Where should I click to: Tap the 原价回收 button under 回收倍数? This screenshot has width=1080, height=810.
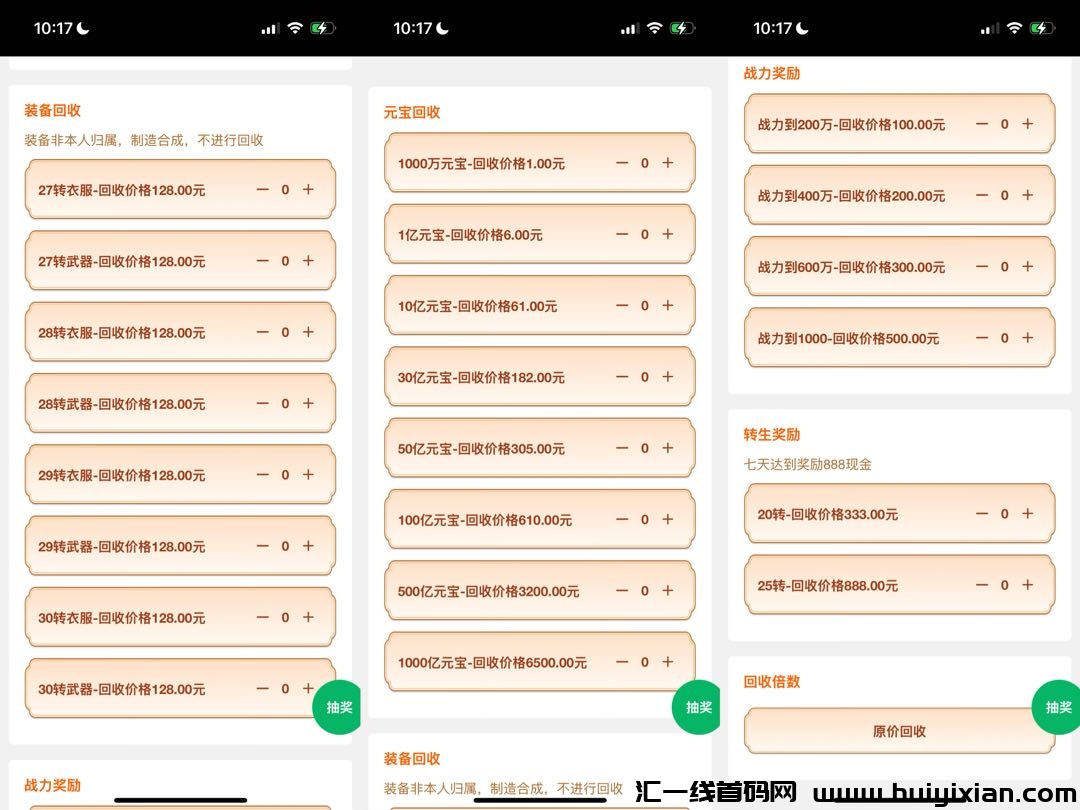click(x=898, y=731)
